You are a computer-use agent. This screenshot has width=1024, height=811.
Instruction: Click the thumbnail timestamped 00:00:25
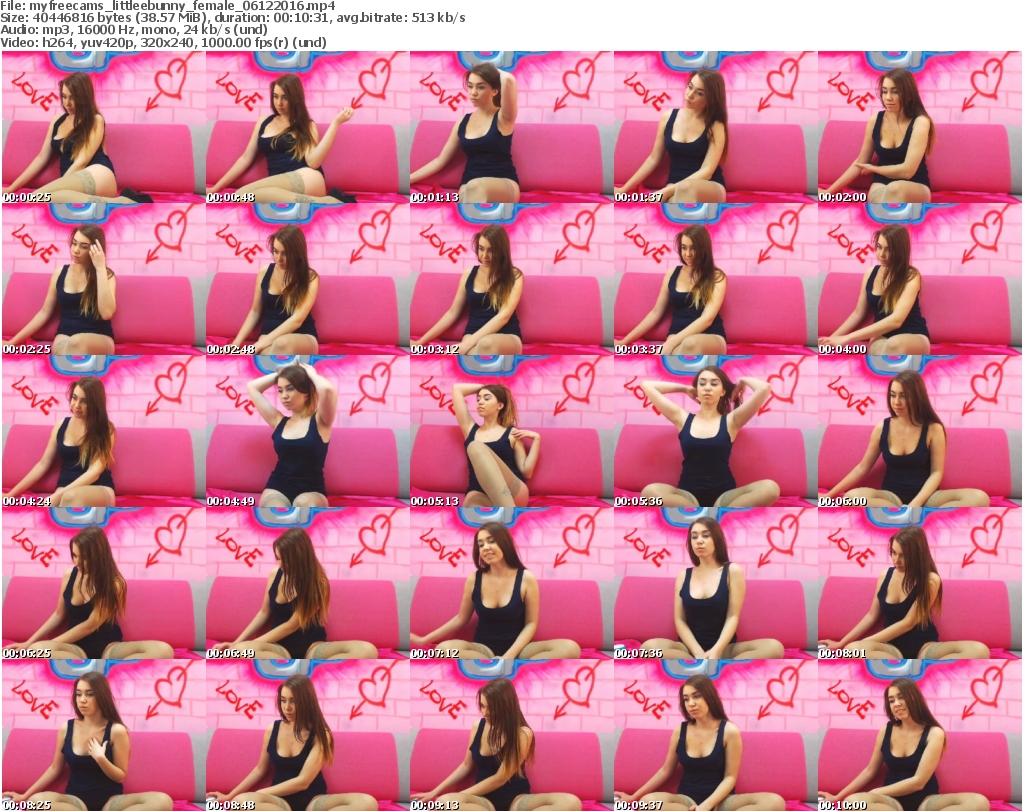click(104, 127)
